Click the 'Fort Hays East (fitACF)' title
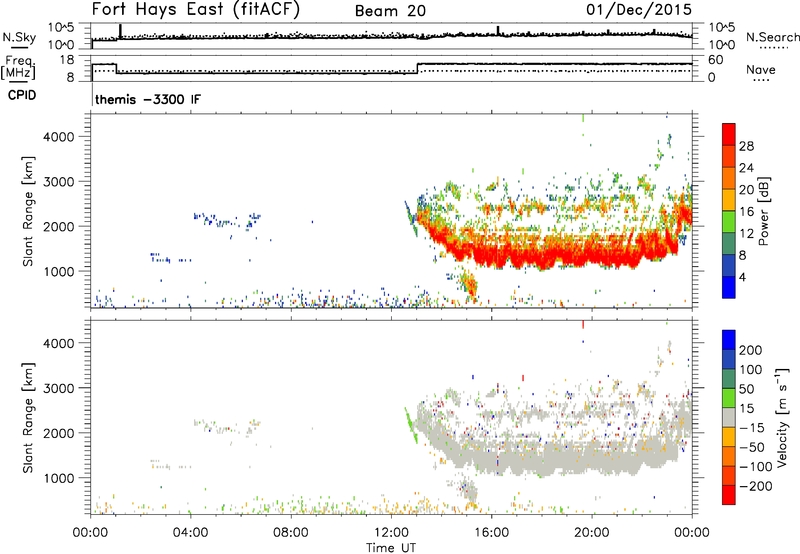800x554 pixels. [x=195, y=9]
